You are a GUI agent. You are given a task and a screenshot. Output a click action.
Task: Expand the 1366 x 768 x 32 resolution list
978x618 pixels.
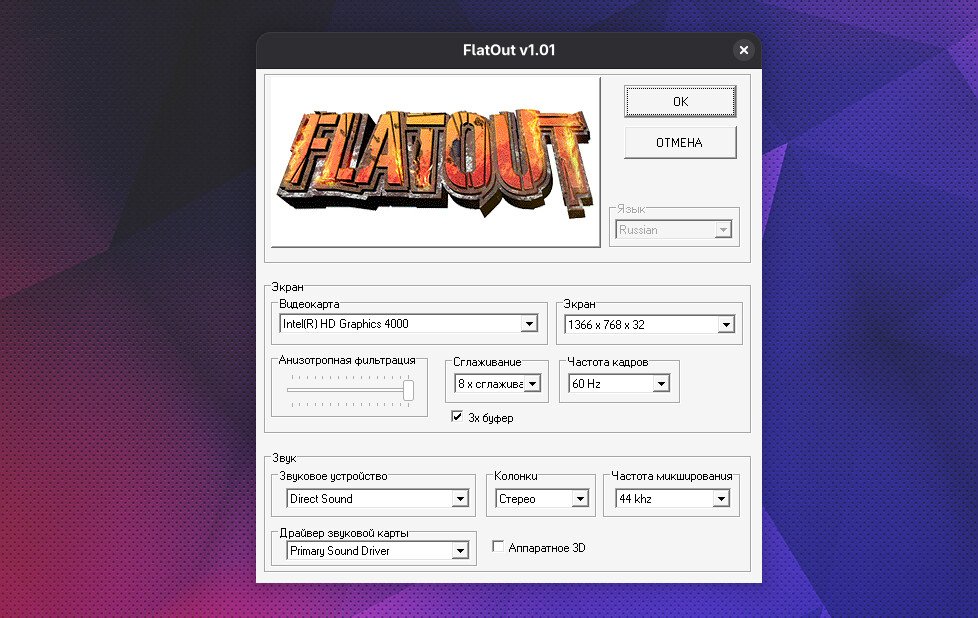(726, 324)
